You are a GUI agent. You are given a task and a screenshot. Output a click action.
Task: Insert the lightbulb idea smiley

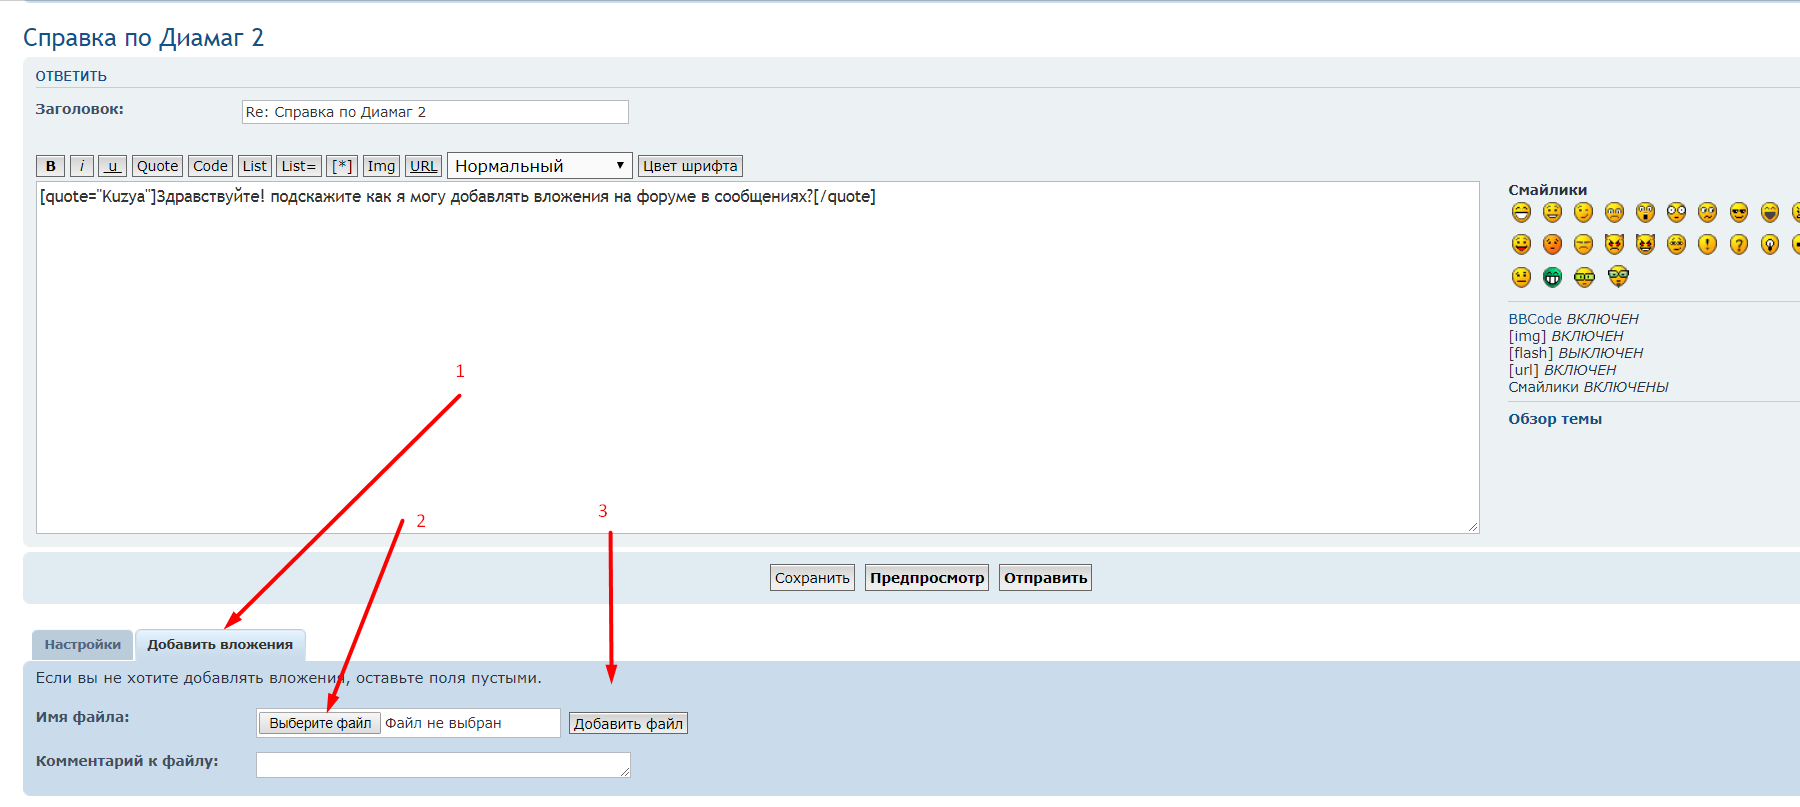pos(1770,244)
